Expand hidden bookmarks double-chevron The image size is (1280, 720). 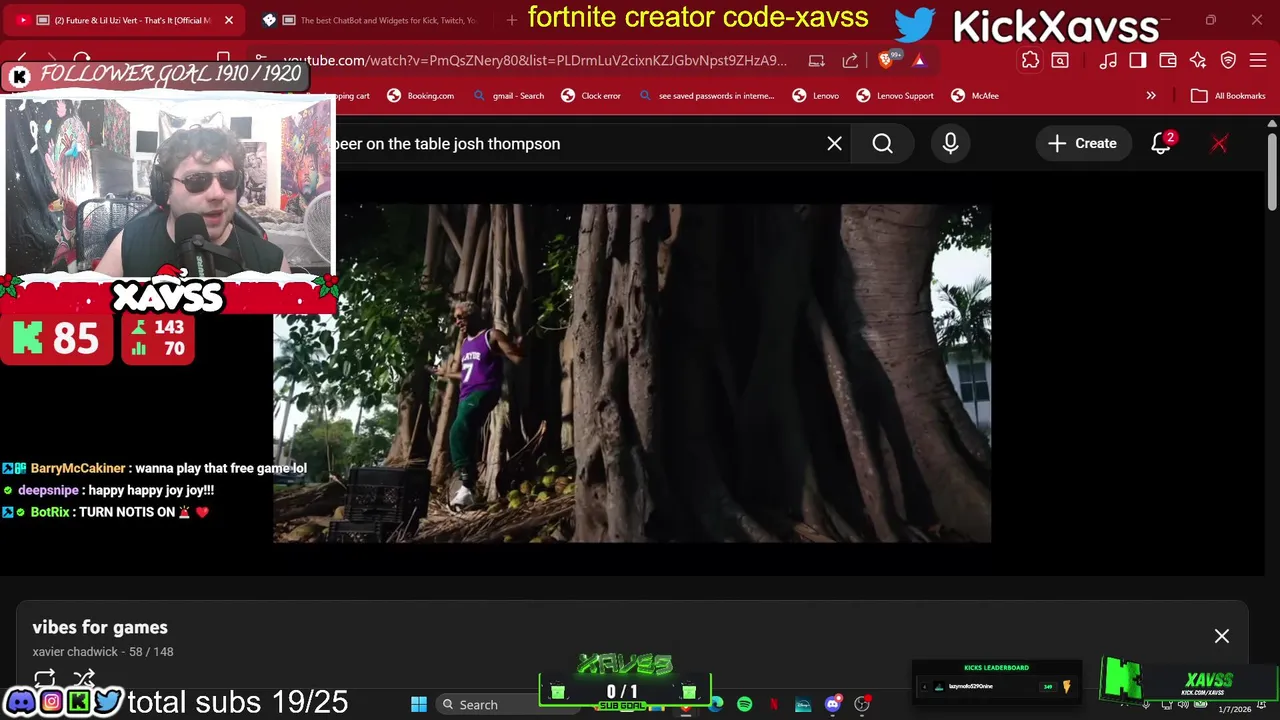(x=1151, y=96)
